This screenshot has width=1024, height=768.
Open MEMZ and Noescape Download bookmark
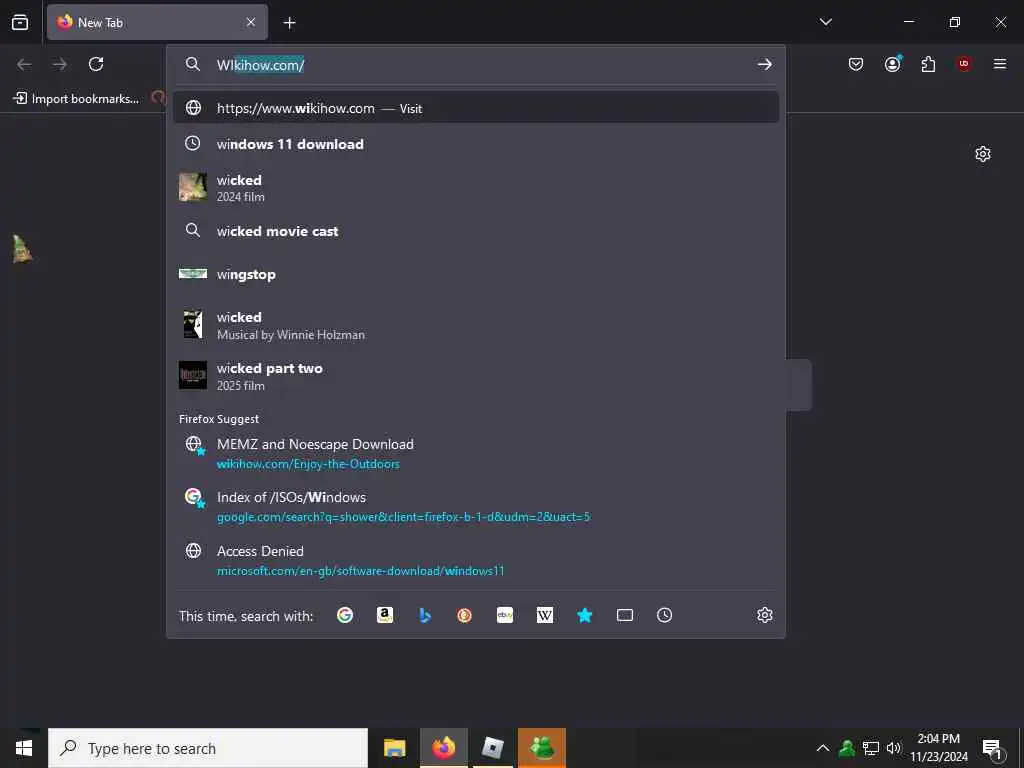coord(475,453)
